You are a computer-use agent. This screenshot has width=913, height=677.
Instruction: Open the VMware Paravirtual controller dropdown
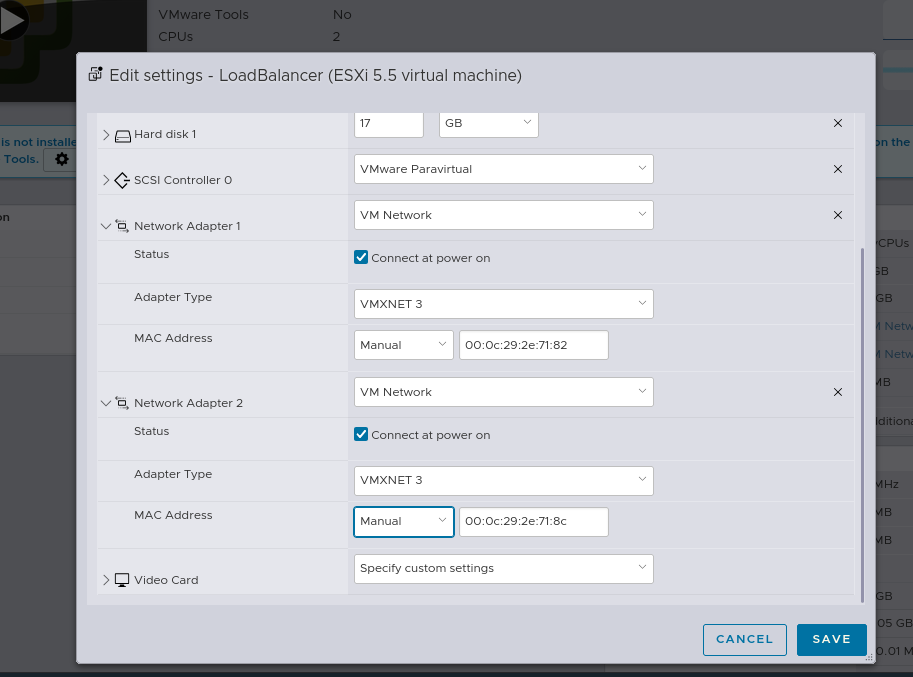[503, 169]
